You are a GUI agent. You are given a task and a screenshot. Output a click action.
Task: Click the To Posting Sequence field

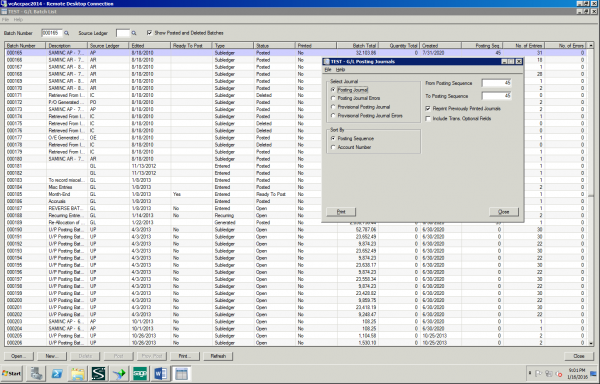(x=496, y=96)
